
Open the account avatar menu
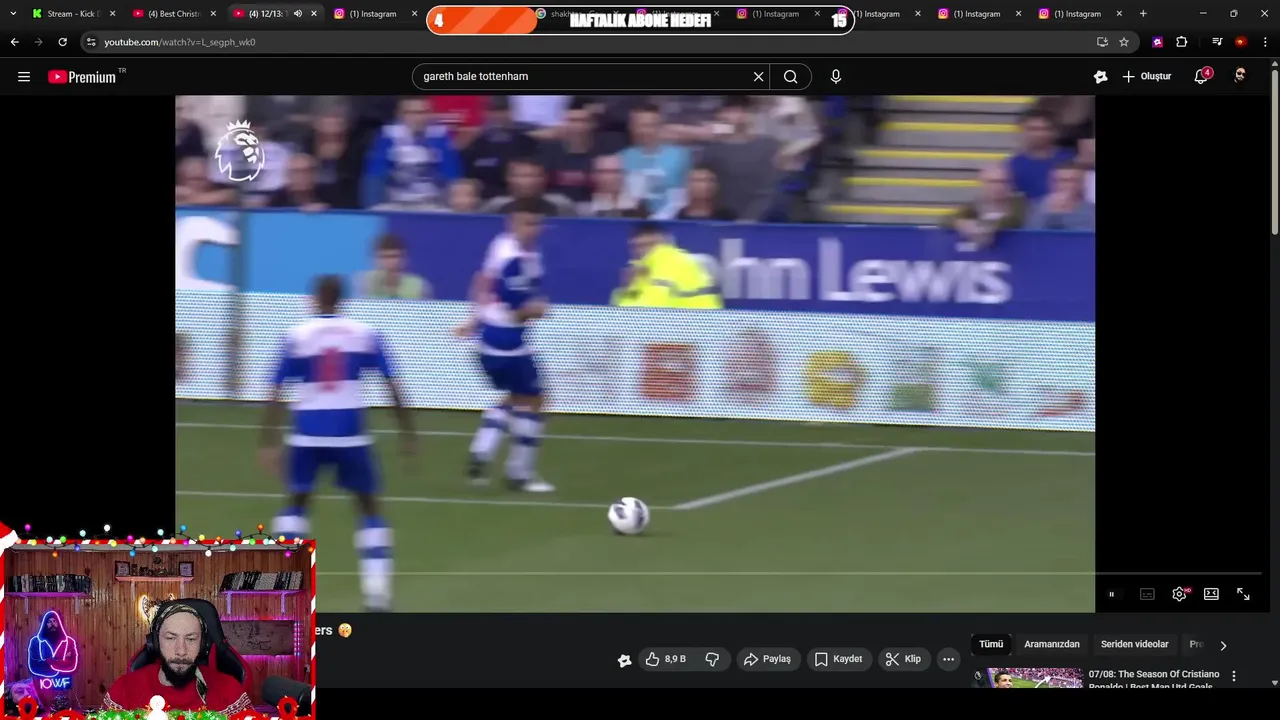point(1240,77)
